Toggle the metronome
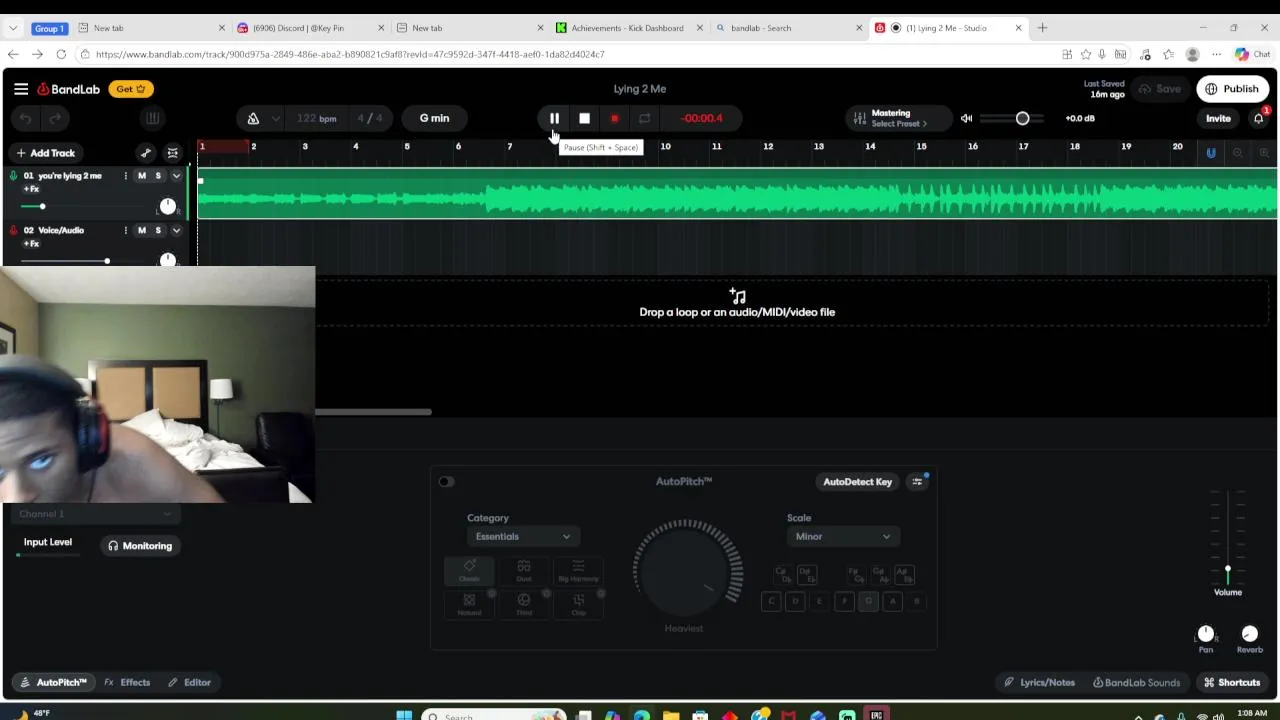This screenshot has height=720, width=1280. pos(253,118)
